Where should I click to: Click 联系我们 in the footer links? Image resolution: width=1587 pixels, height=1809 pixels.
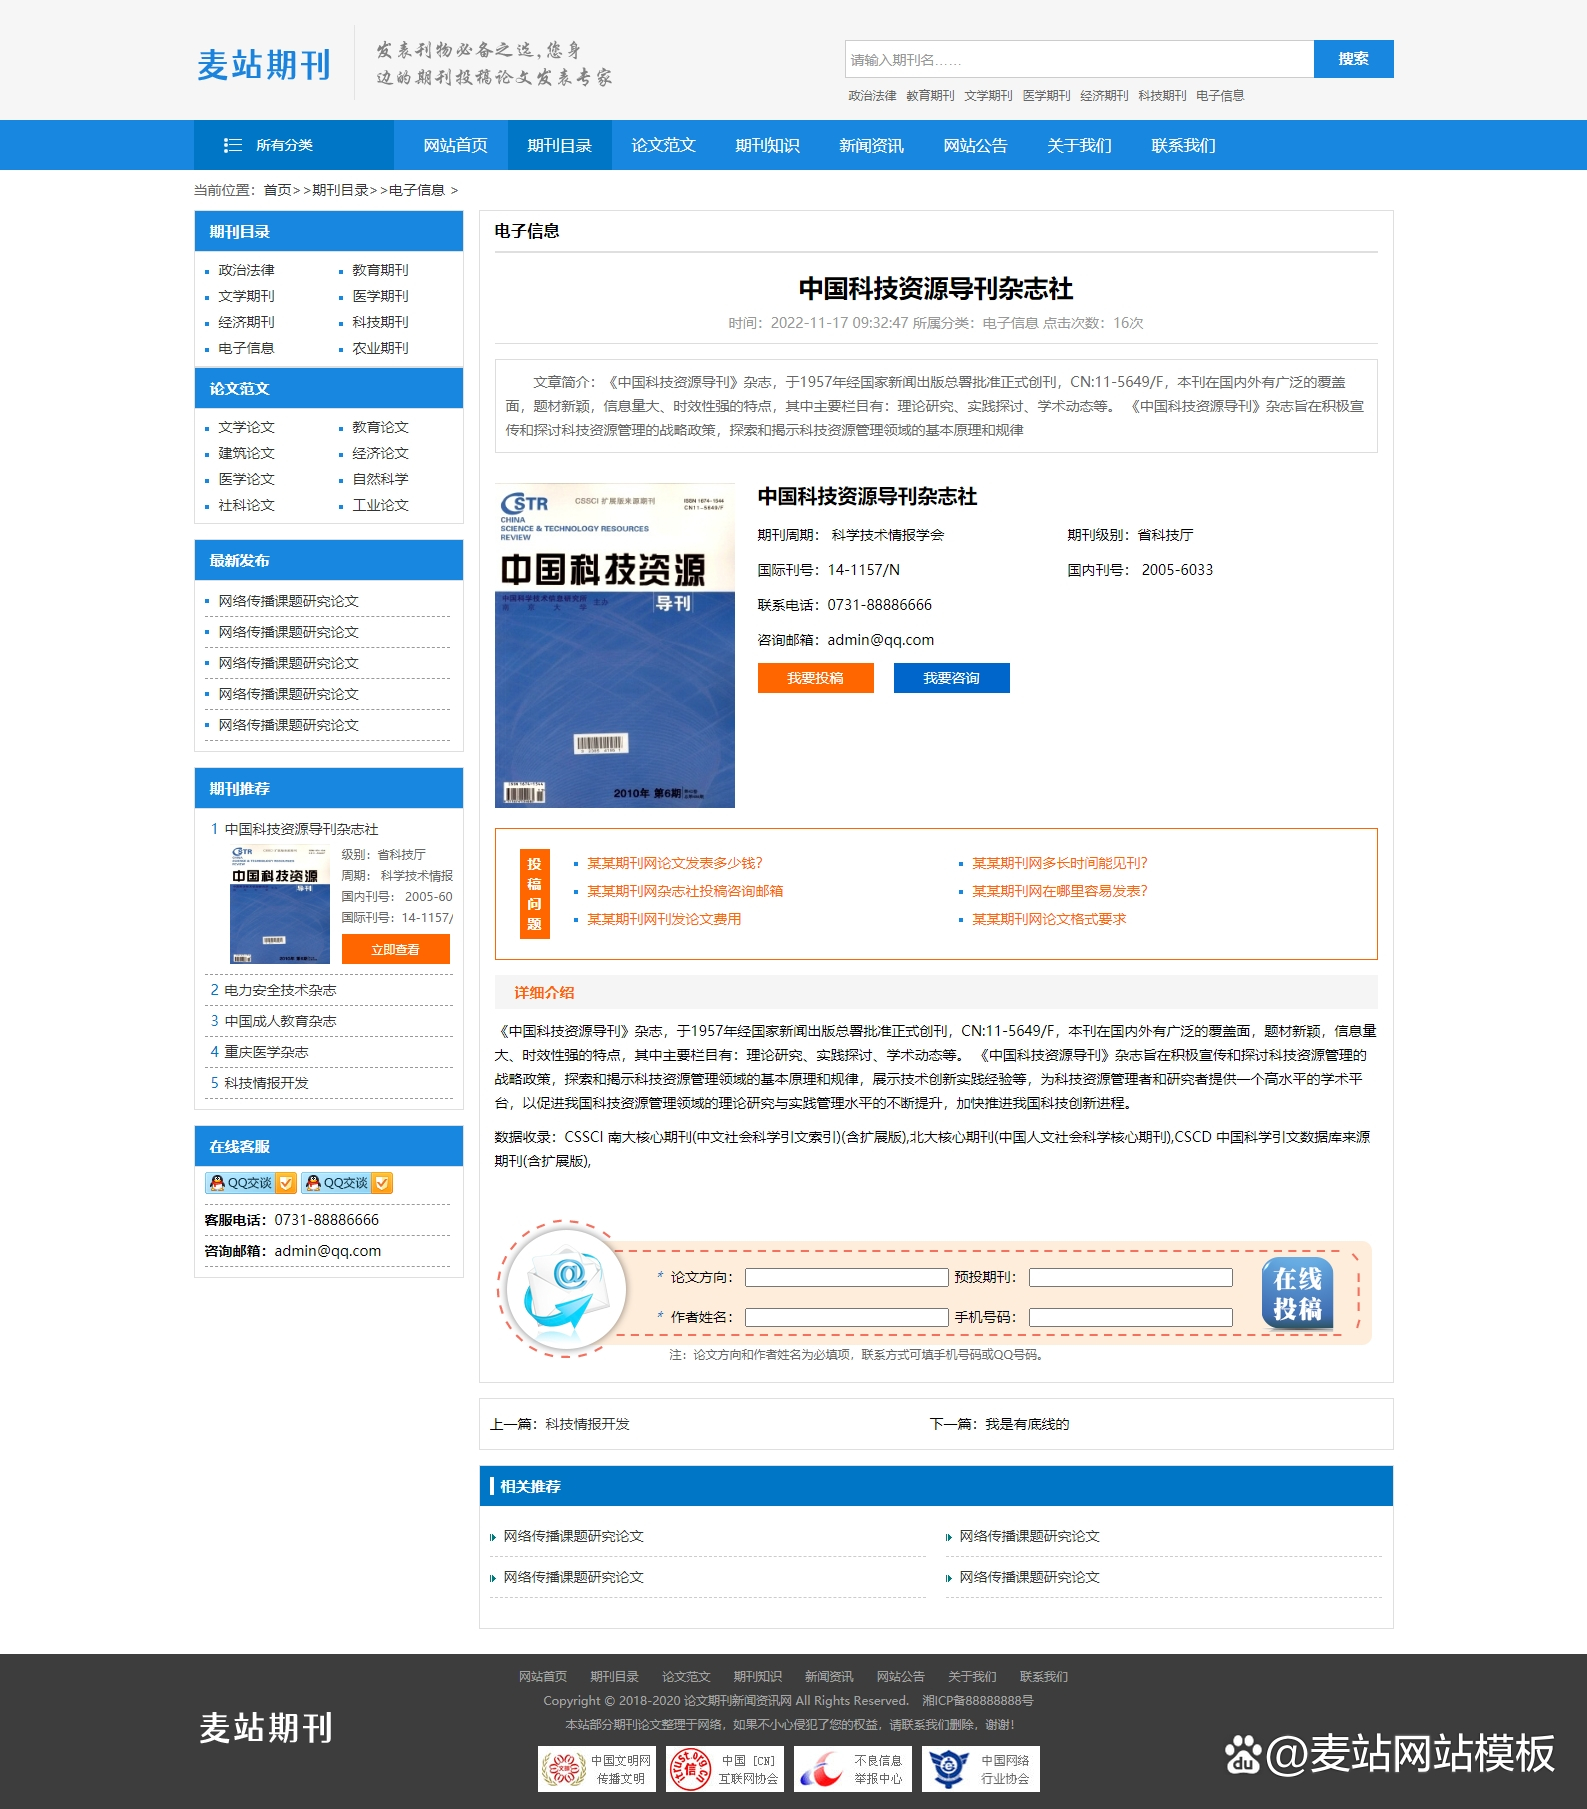click(1044, 1677)
